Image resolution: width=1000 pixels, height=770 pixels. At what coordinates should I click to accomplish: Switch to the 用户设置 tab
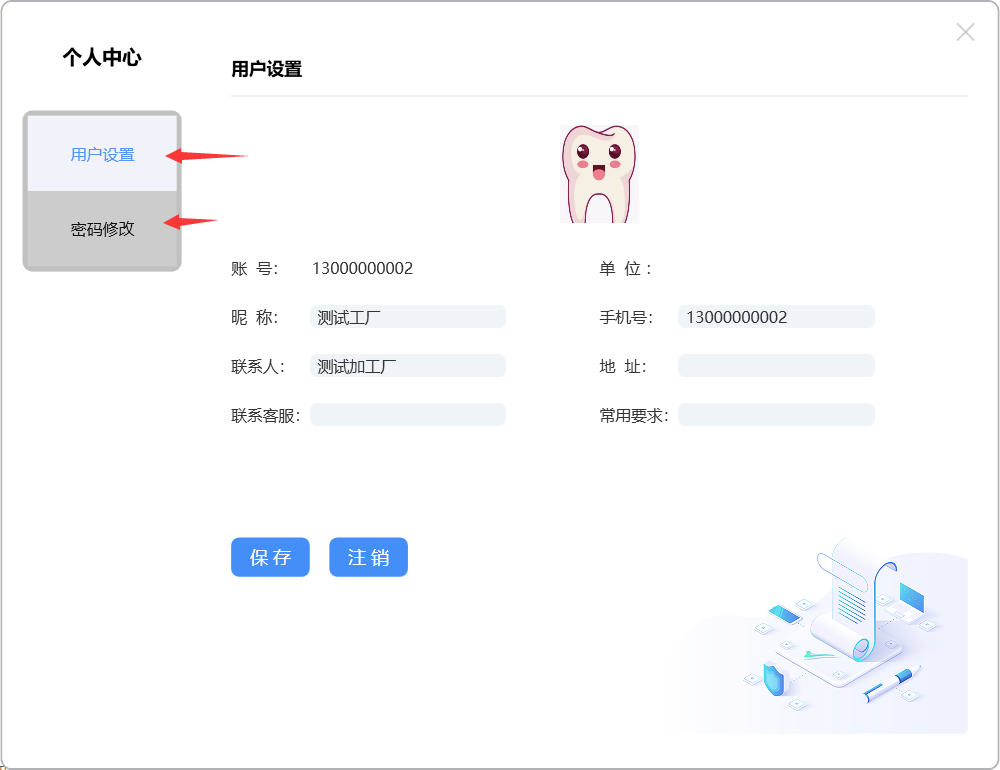102,155
